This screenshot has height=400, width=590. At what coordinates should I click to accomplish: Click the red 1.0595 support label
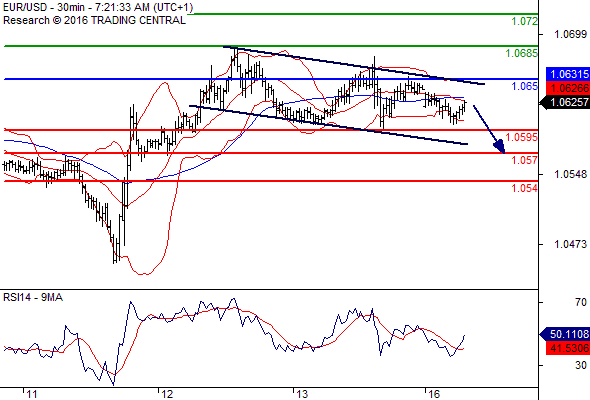pos(522,137)
